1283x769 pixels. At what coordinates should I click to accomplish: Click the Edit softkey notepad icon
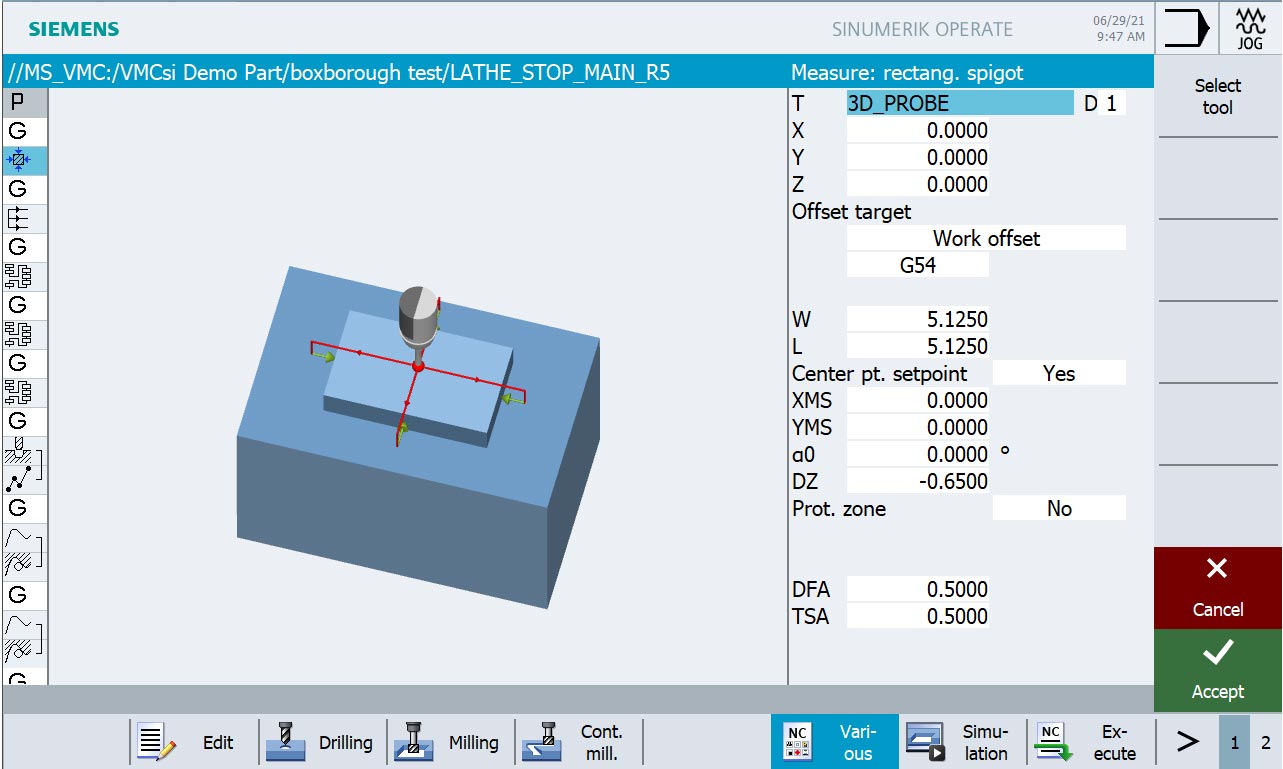155,742
